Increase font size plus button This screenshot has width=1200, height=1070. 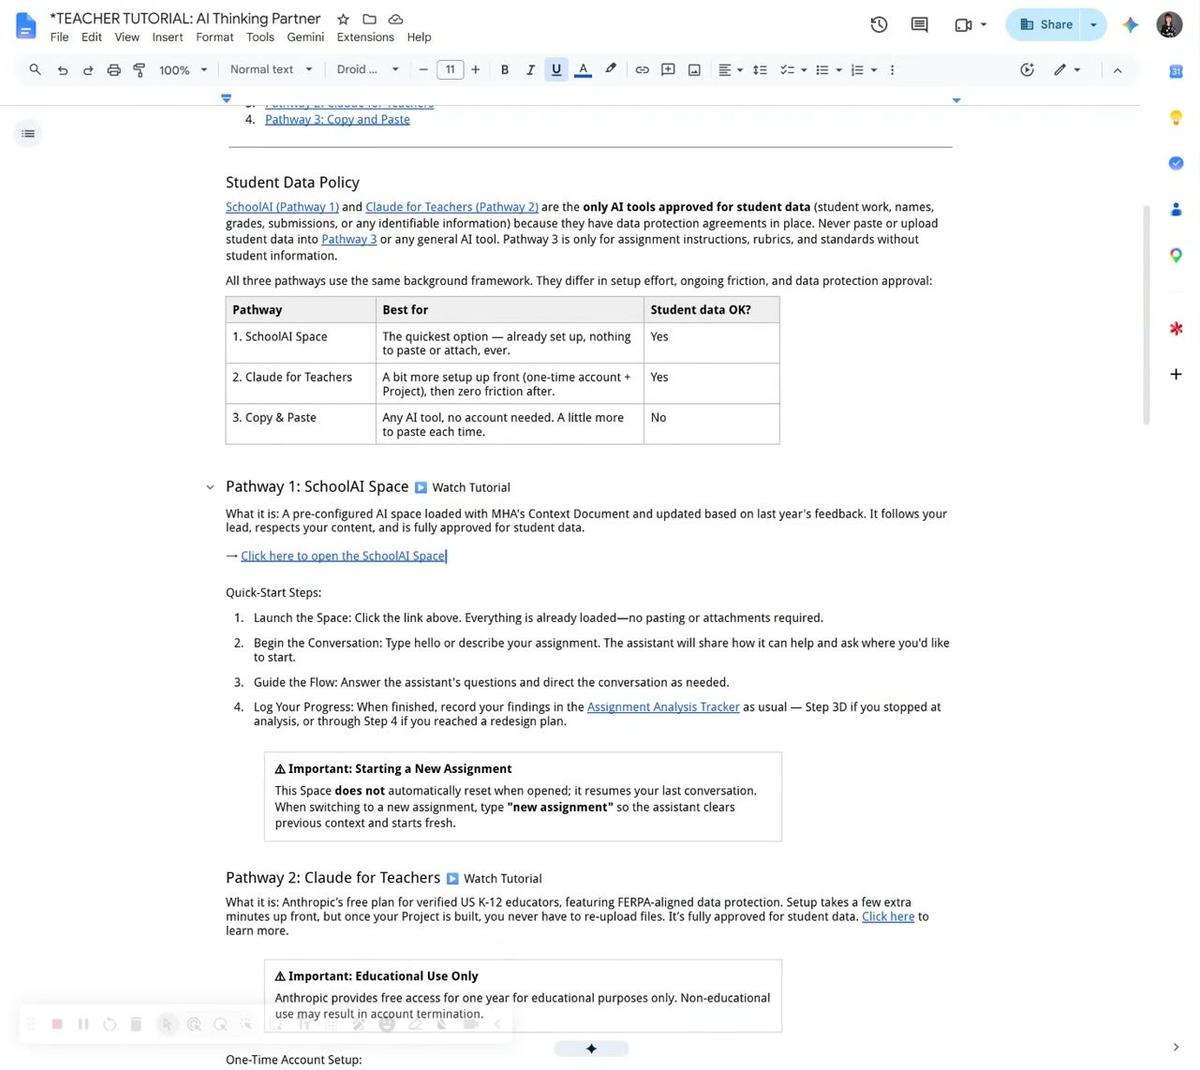[x=476, y=70]
